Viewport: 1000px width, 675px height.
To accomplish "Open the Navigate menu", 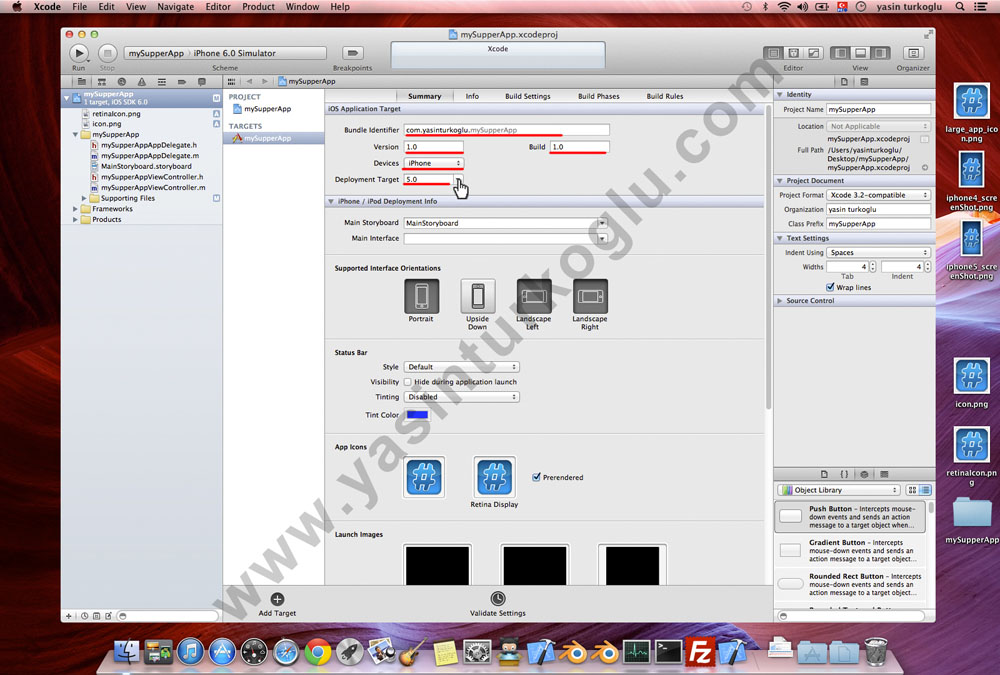I will pyautogui.click(x=175, y=7).
